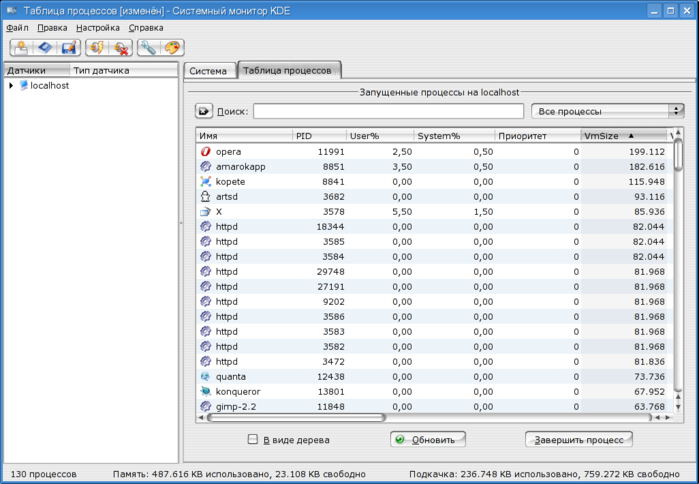Image resolution: width=699 pixels, height=484 pixels.
Task: Open the Файл menu
Action: point(17,28)
